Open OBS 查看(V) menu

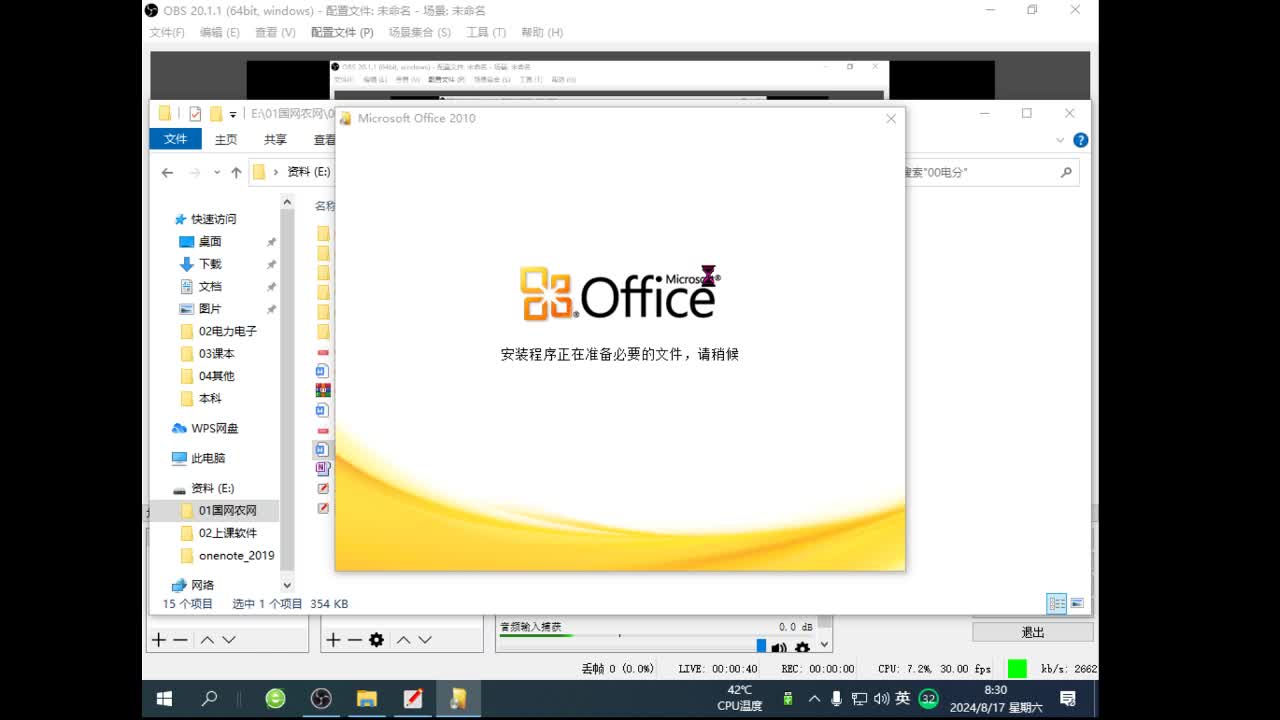pos(275,32)
